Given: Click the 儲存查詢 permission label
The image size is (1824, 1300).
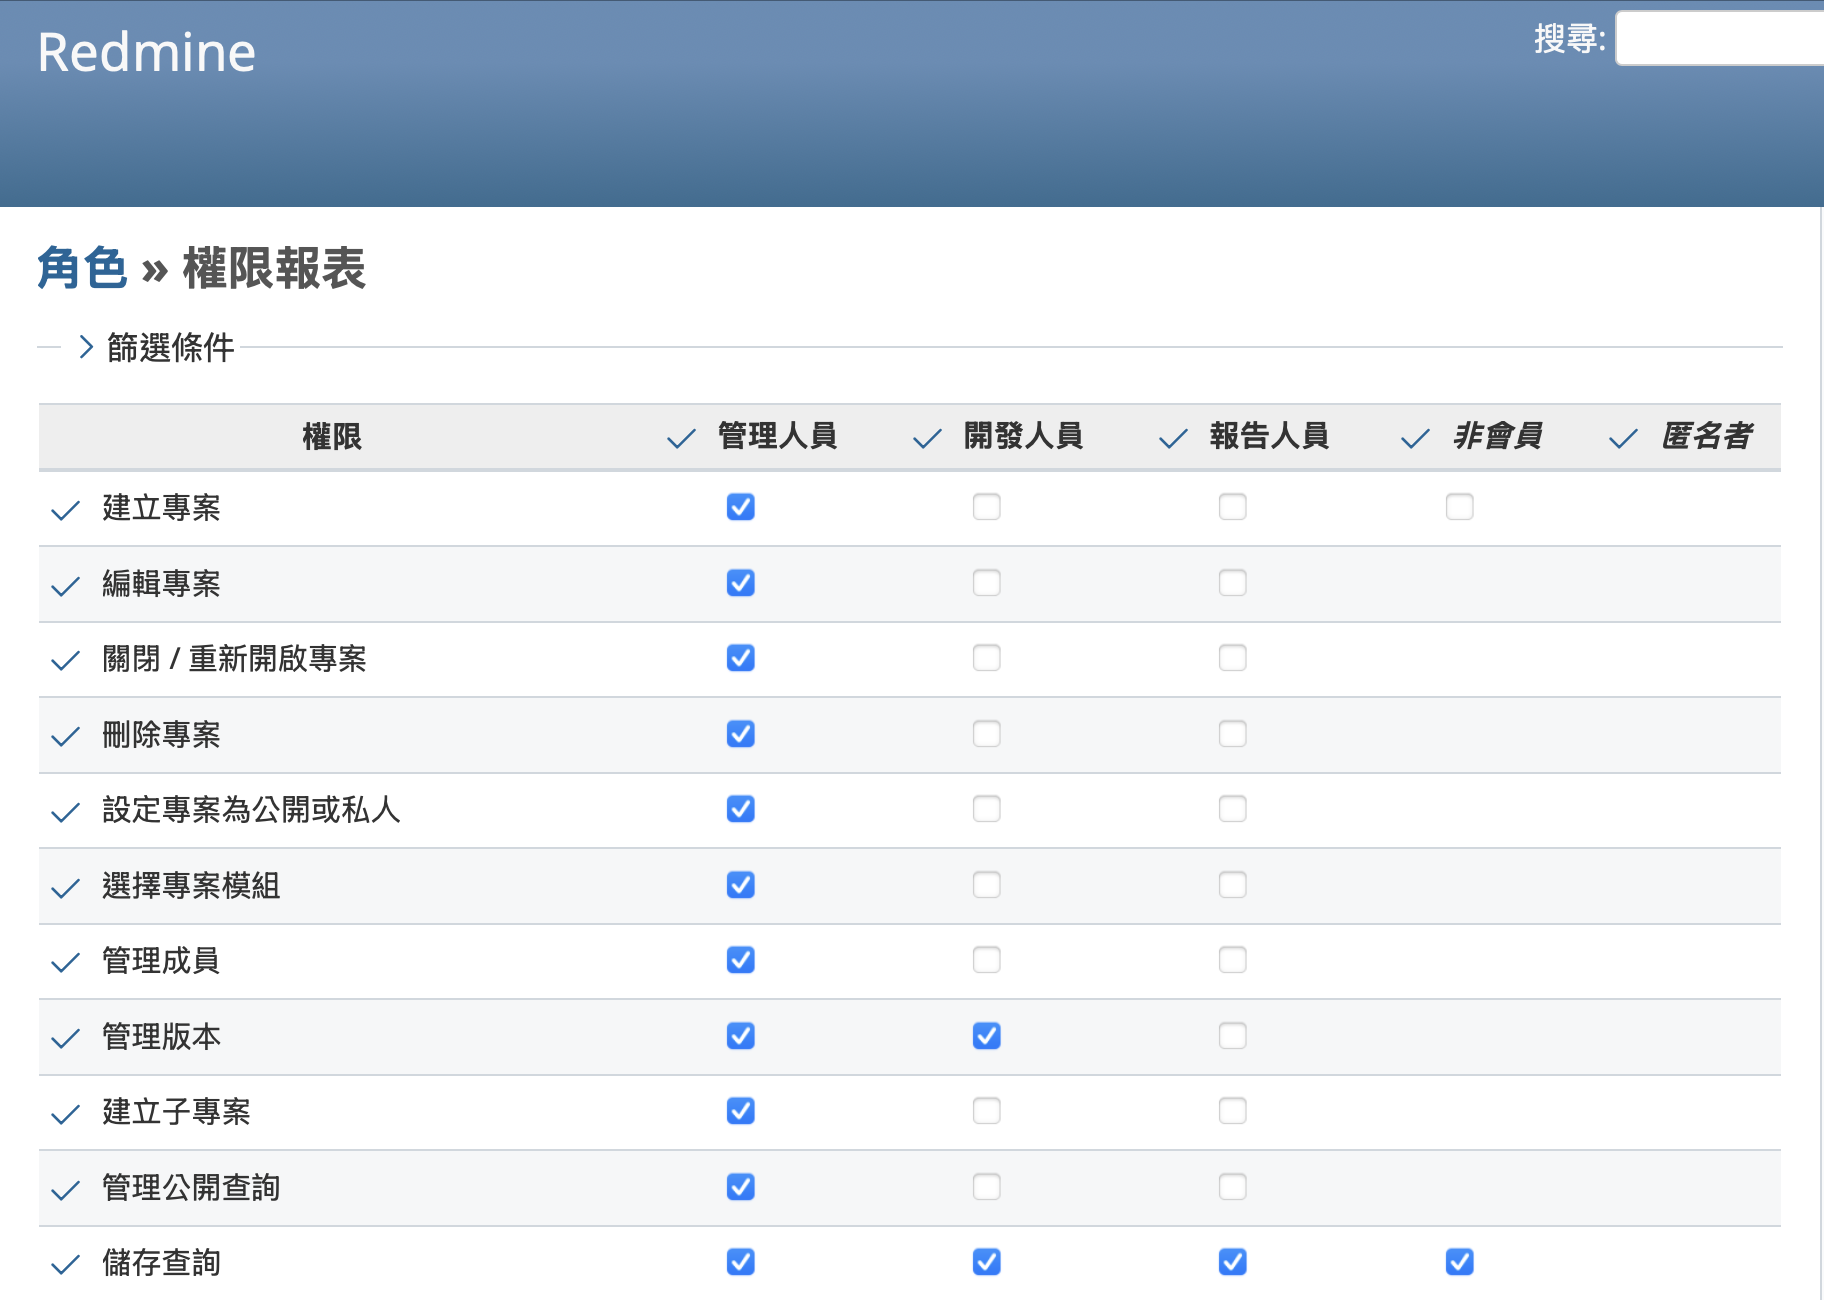Looking at the screenshot, I should (x=161, y=1263).
